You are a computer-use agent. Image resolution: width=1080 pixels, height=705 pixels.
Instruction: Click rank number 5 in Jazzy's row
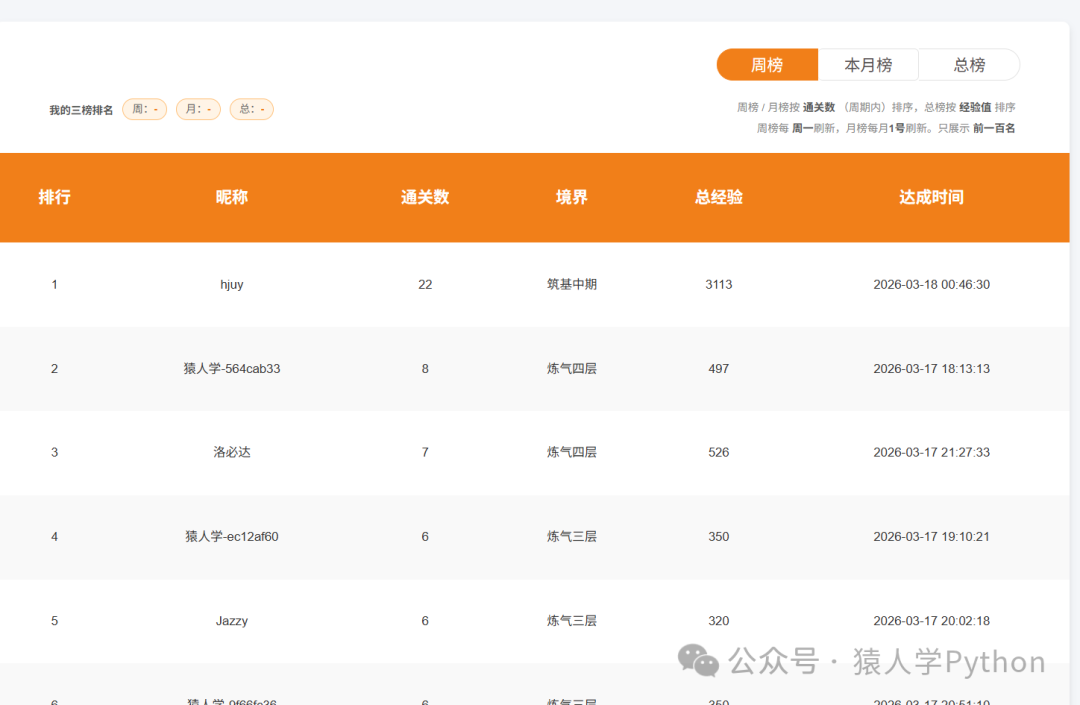pyautogui.click(x=54, y=620)
